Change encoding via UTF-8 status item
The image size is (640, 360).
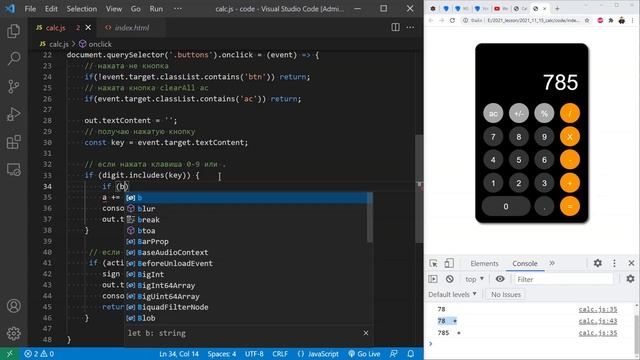pyautogui.click(x=254, y=354)
